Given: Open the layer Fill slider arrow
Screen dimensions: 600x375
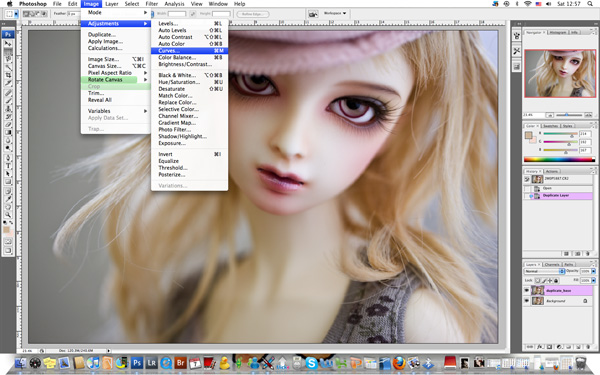Looking at the screenshot, I should click(593, 280).
